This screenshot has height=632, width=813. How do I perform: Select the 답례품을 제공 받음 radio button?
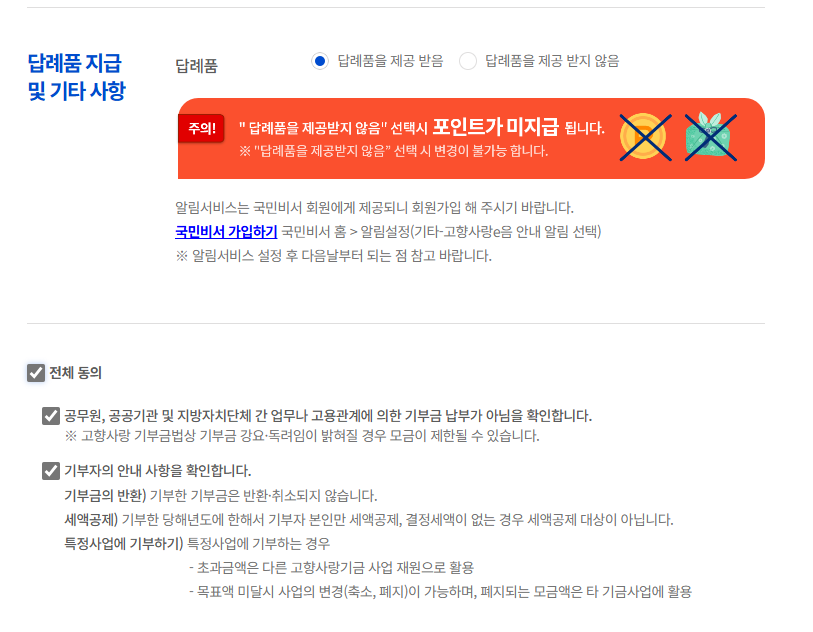coord(320,61)
